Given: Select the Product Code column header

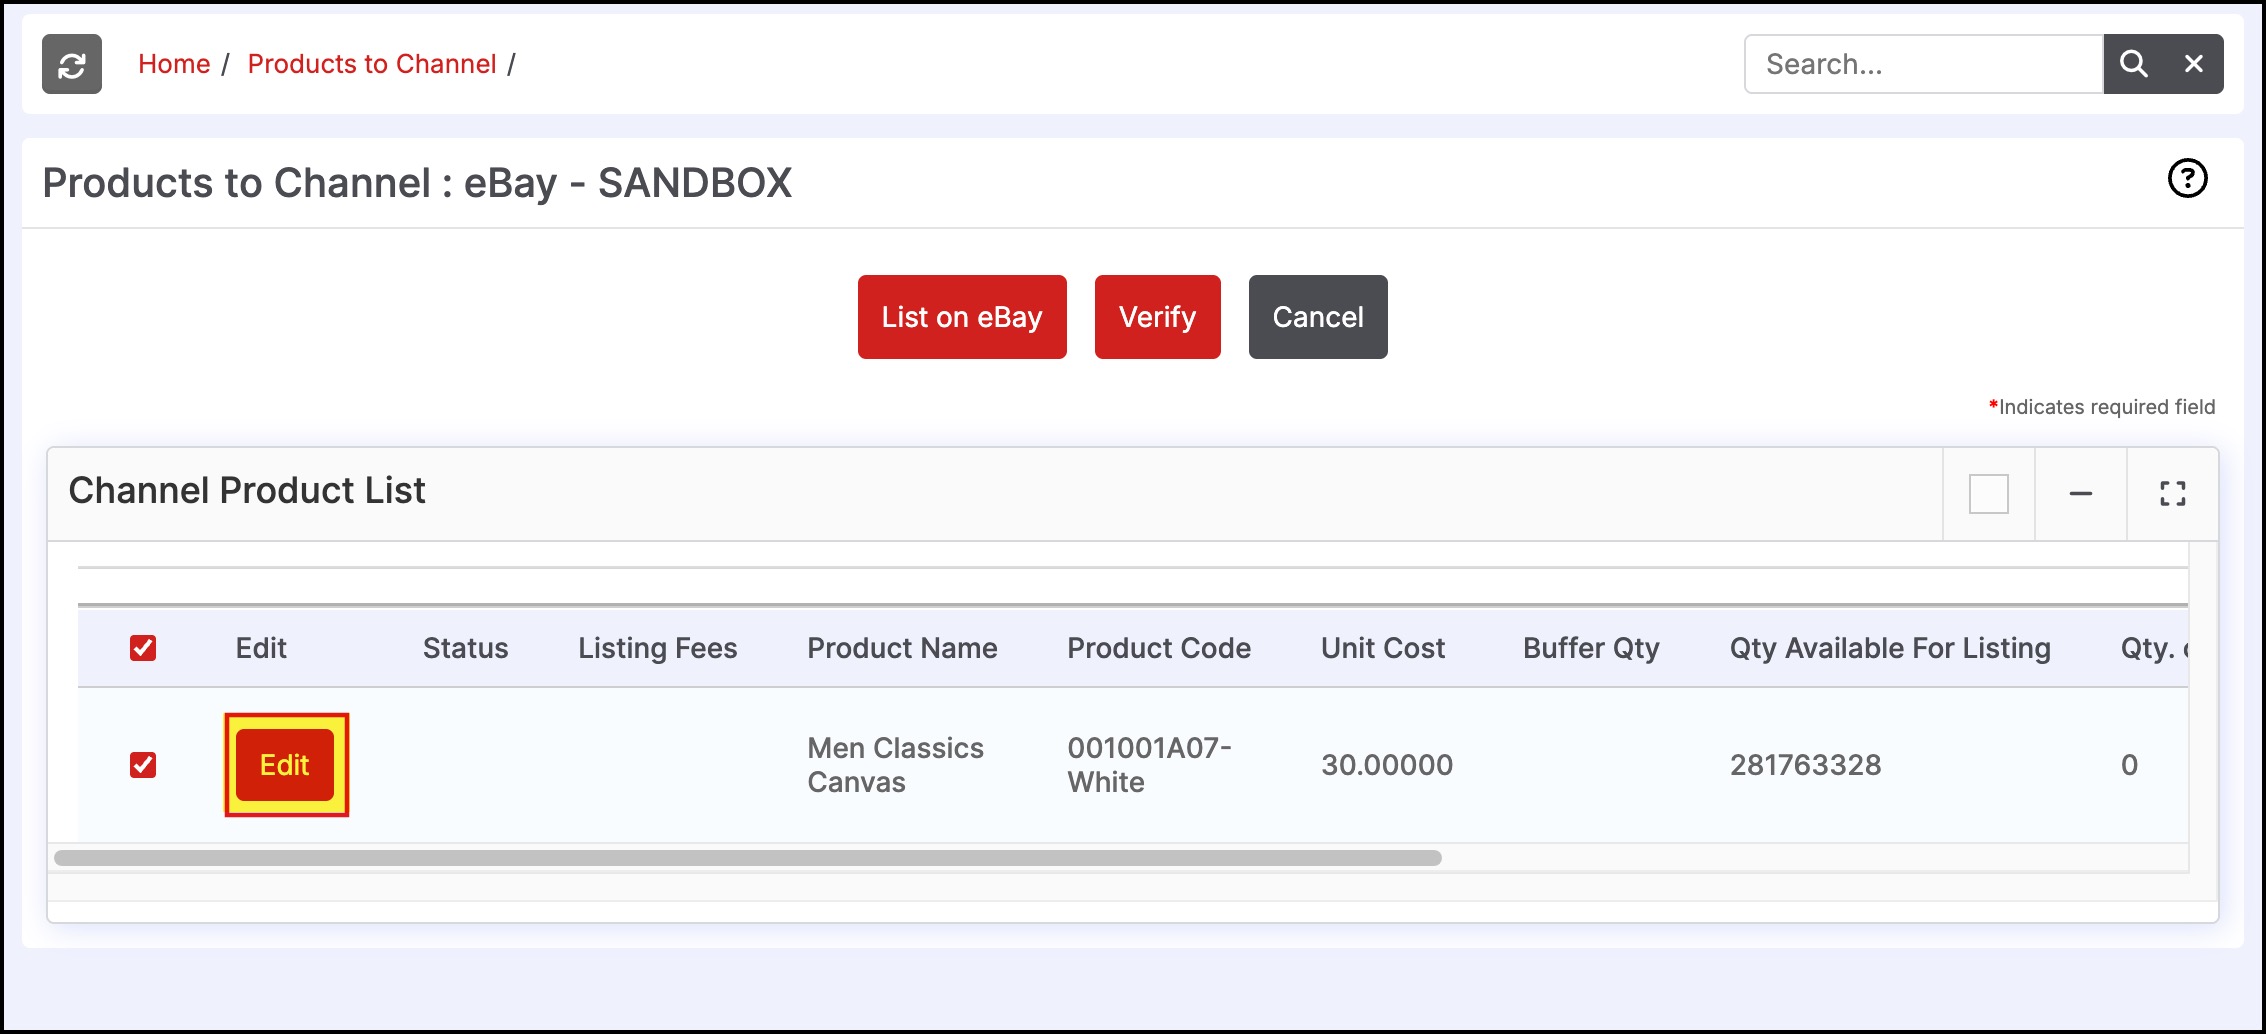Looking at the screenshot, I should coord(1159,648).
